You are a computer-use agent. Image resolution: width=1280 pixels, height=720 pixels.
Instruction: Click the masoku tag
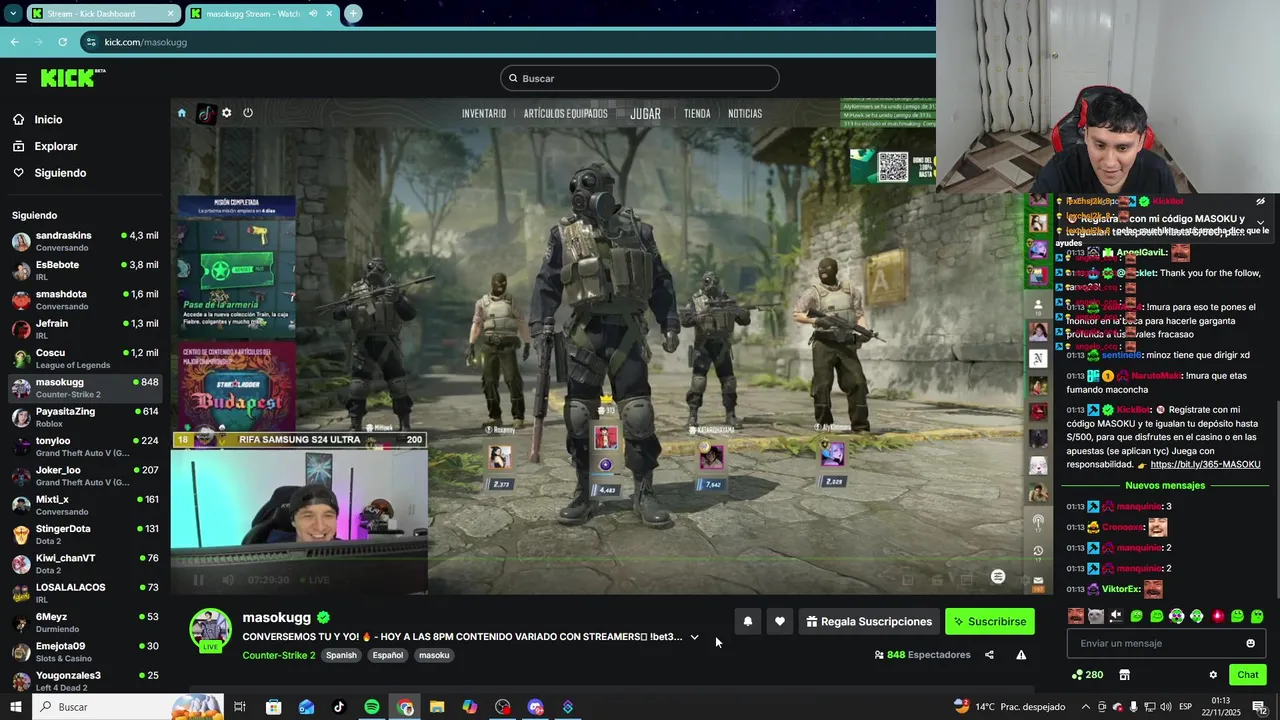tap(434, 656)
